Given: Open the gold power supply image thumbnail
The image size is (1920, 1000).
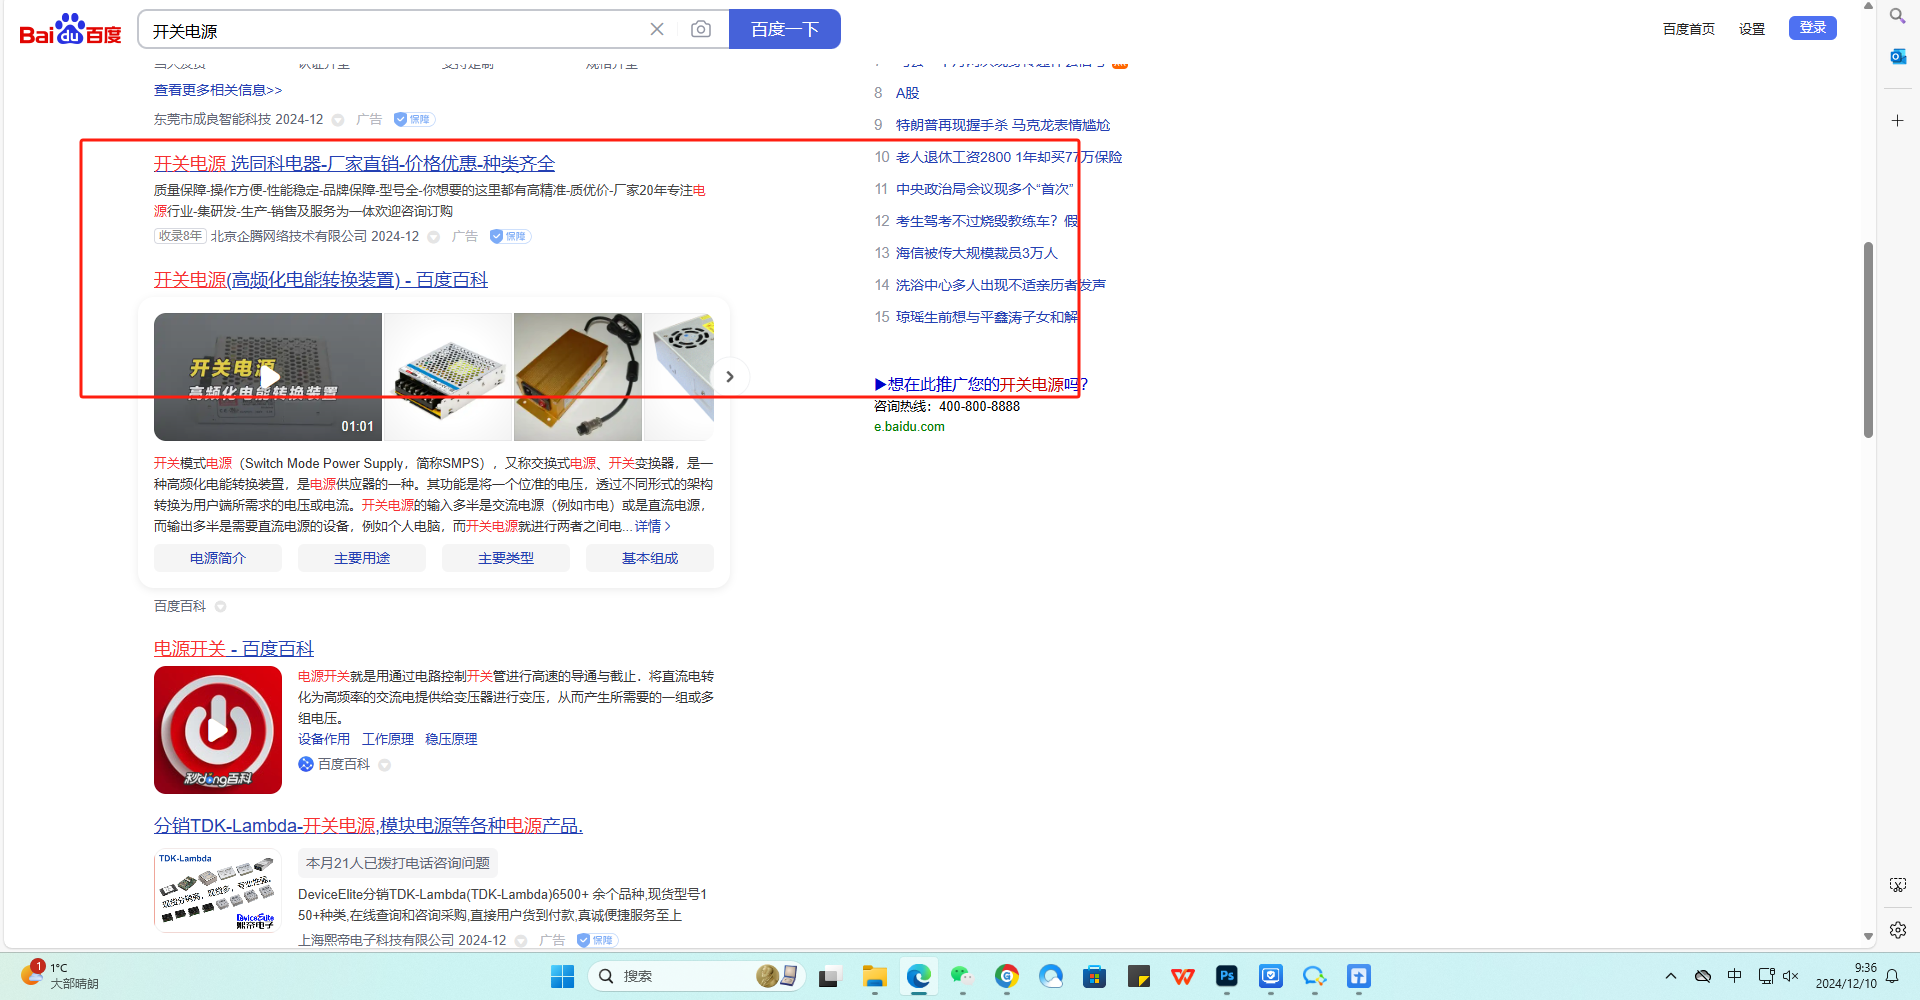Looking at the screenshot, I should [578, 377].
